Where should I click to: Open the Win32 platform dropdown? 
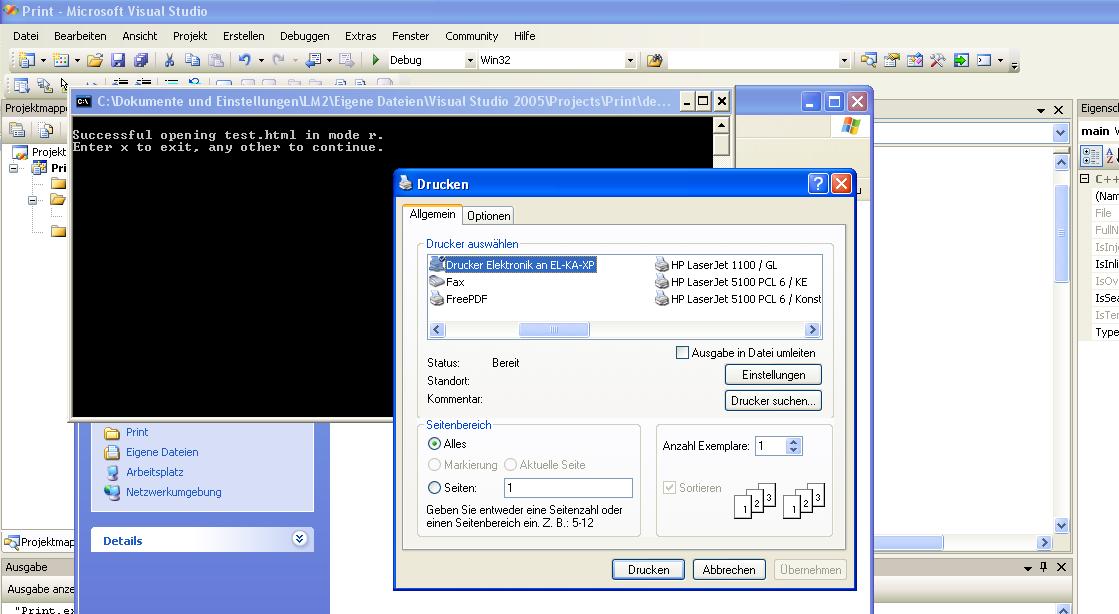pyautogui.click(x=630, y=60)
